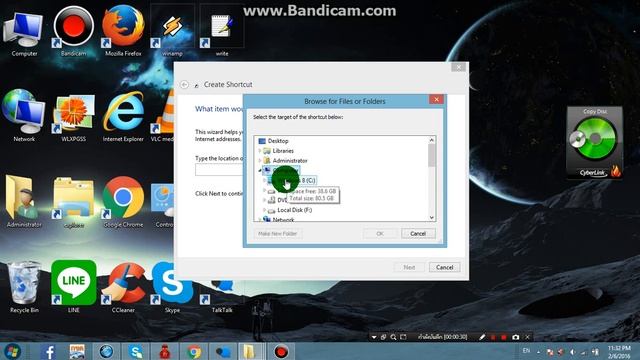Image resolution: width=640 pixels, height=360 pixels.
Task: Click Cancel in Browse for Files dialog
Action: (x=418, y=233)
